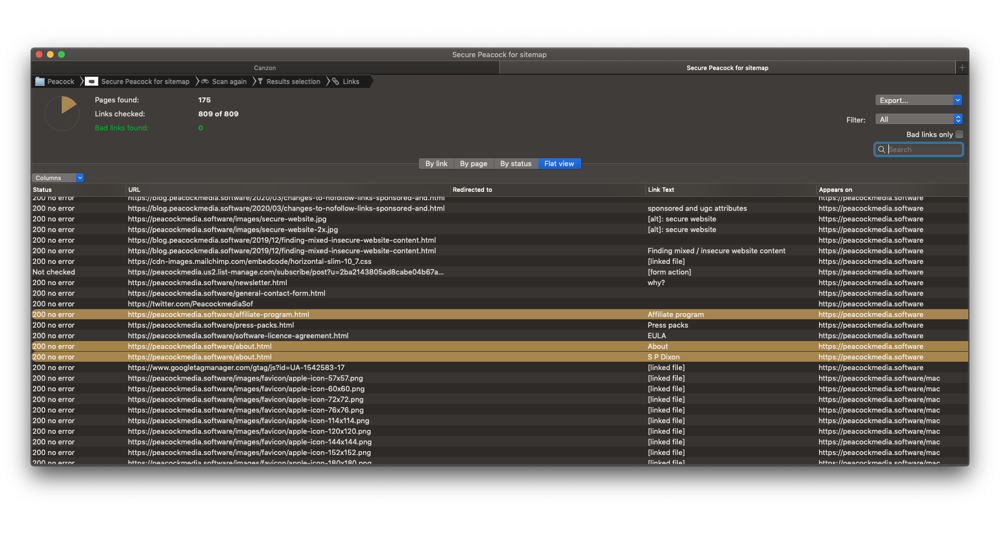The height and width of the screenshot is (534, 1000).
Task: Select the affiliate-program.html row
Action: tap(500, 315)
